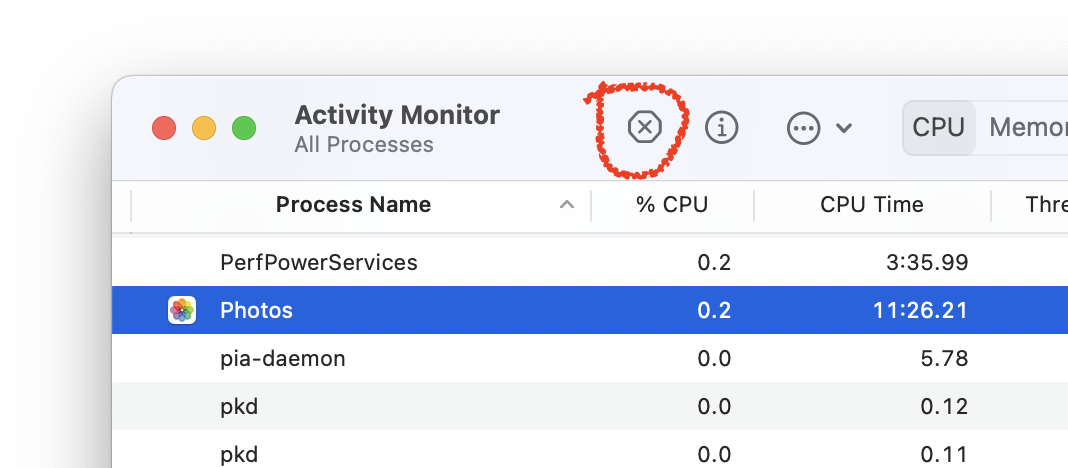Switch to the Memory tab
The width and height of the screenshot is (1068, 468).
tap(1027, 127)
